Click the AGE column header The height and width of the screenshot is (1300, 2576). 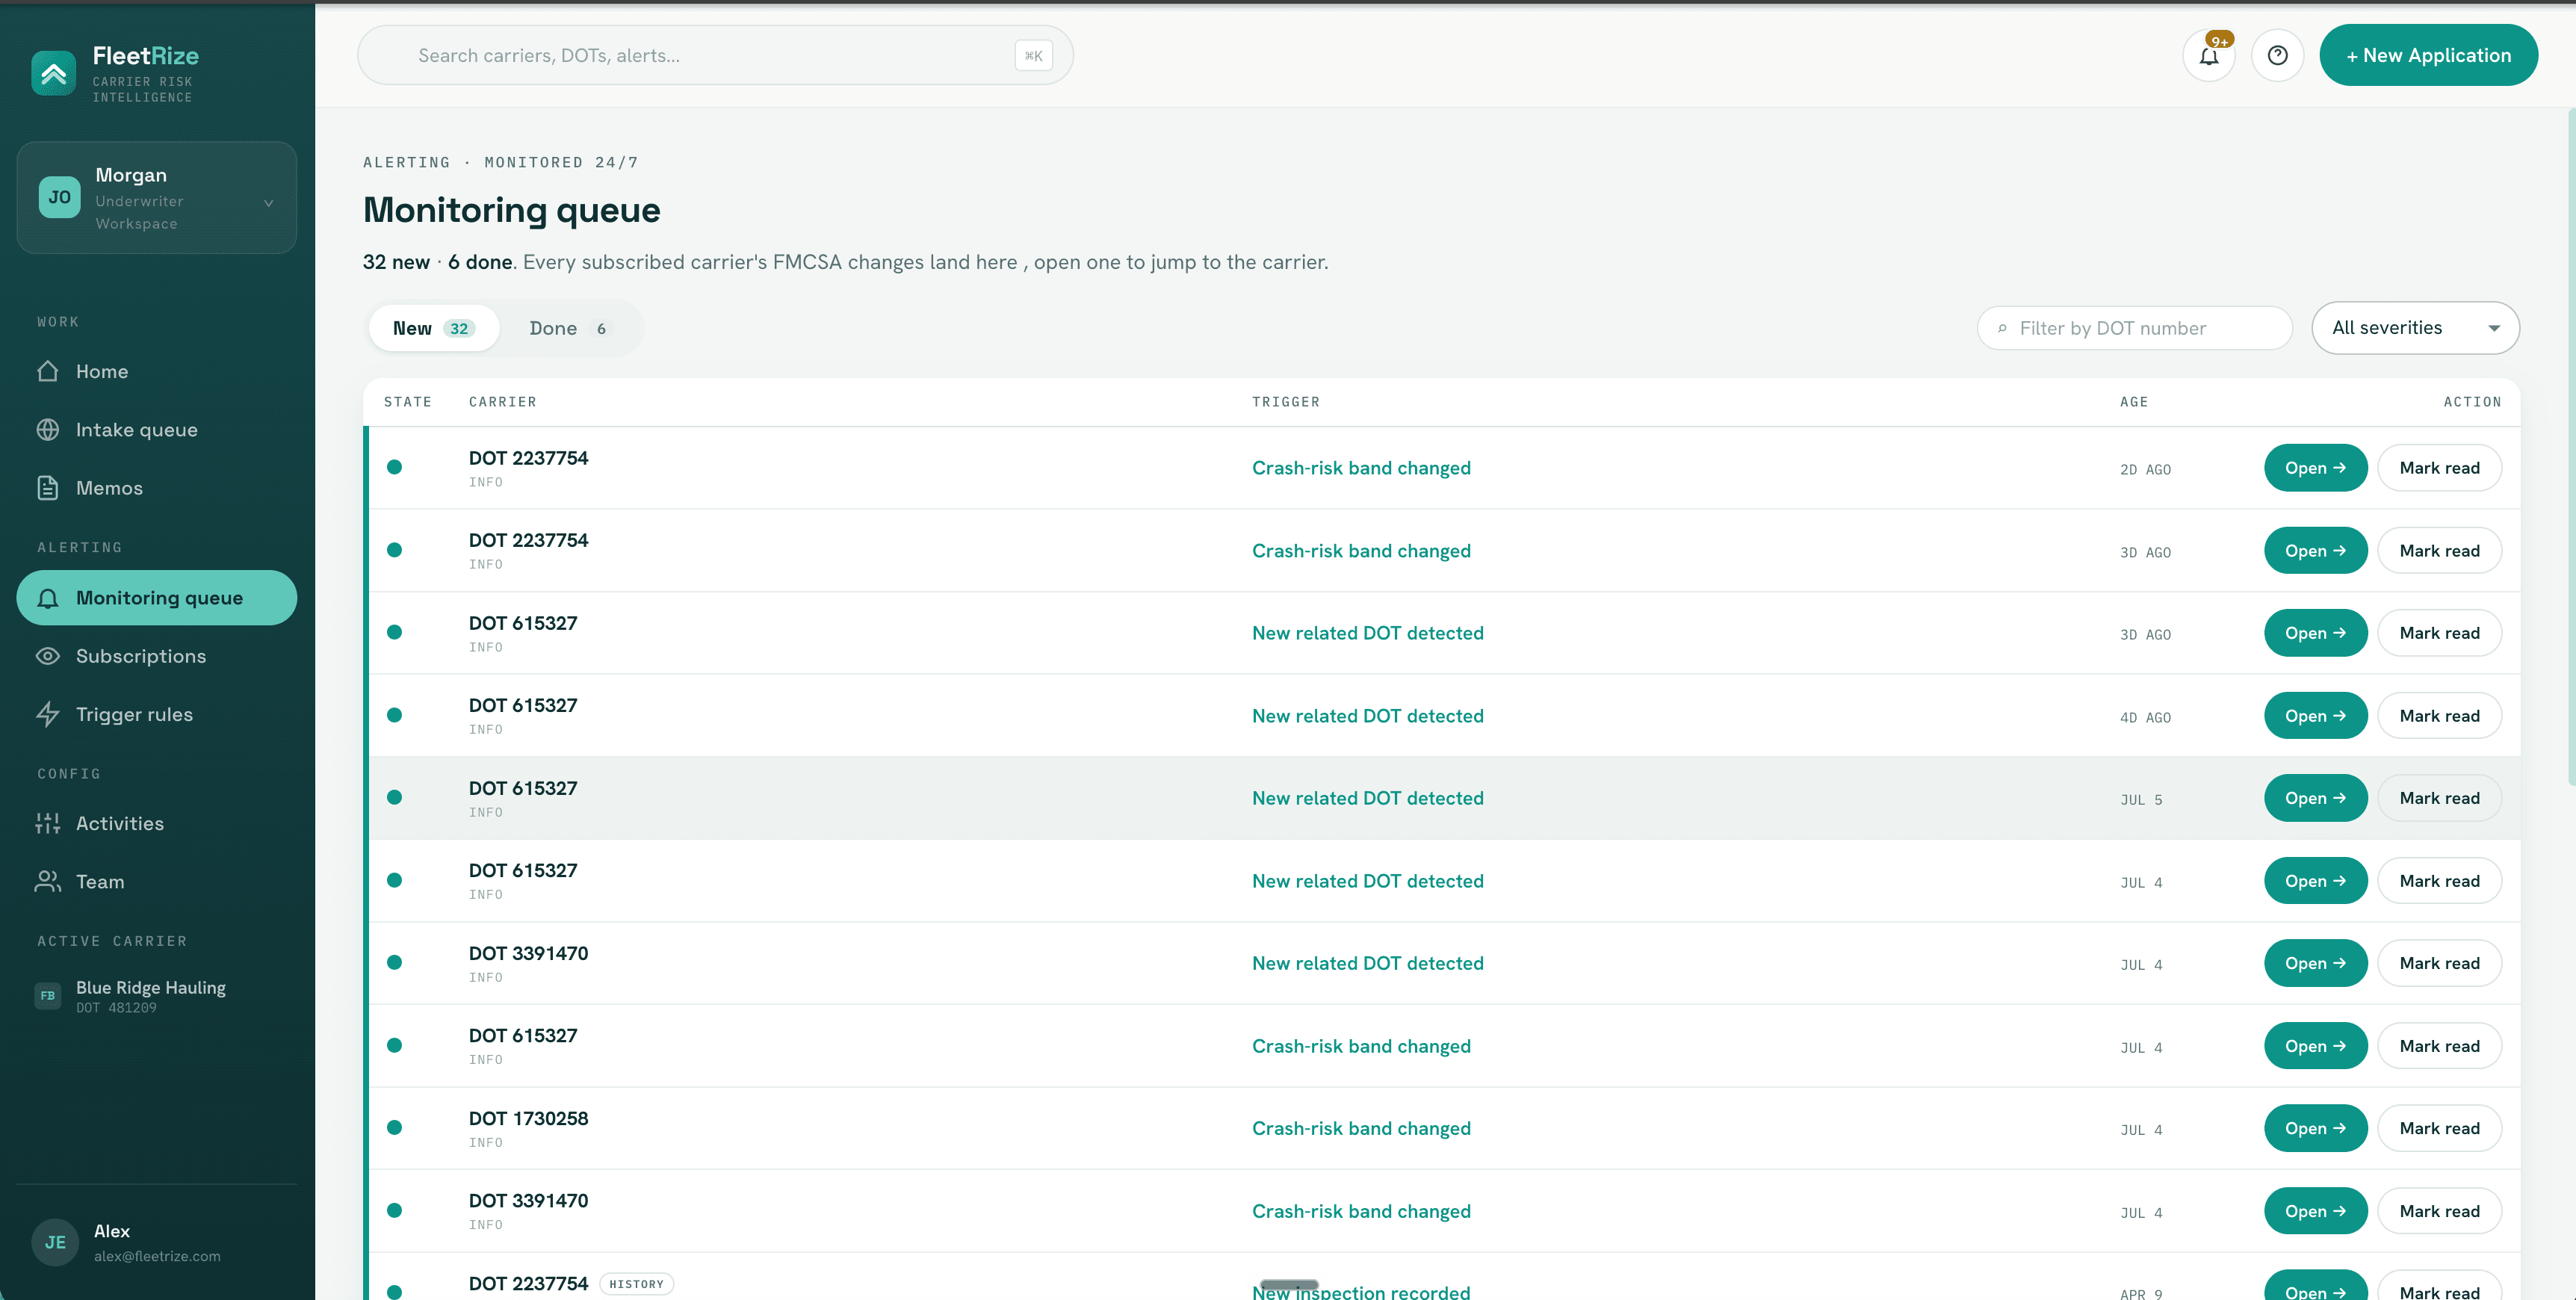coord(2133,402)
